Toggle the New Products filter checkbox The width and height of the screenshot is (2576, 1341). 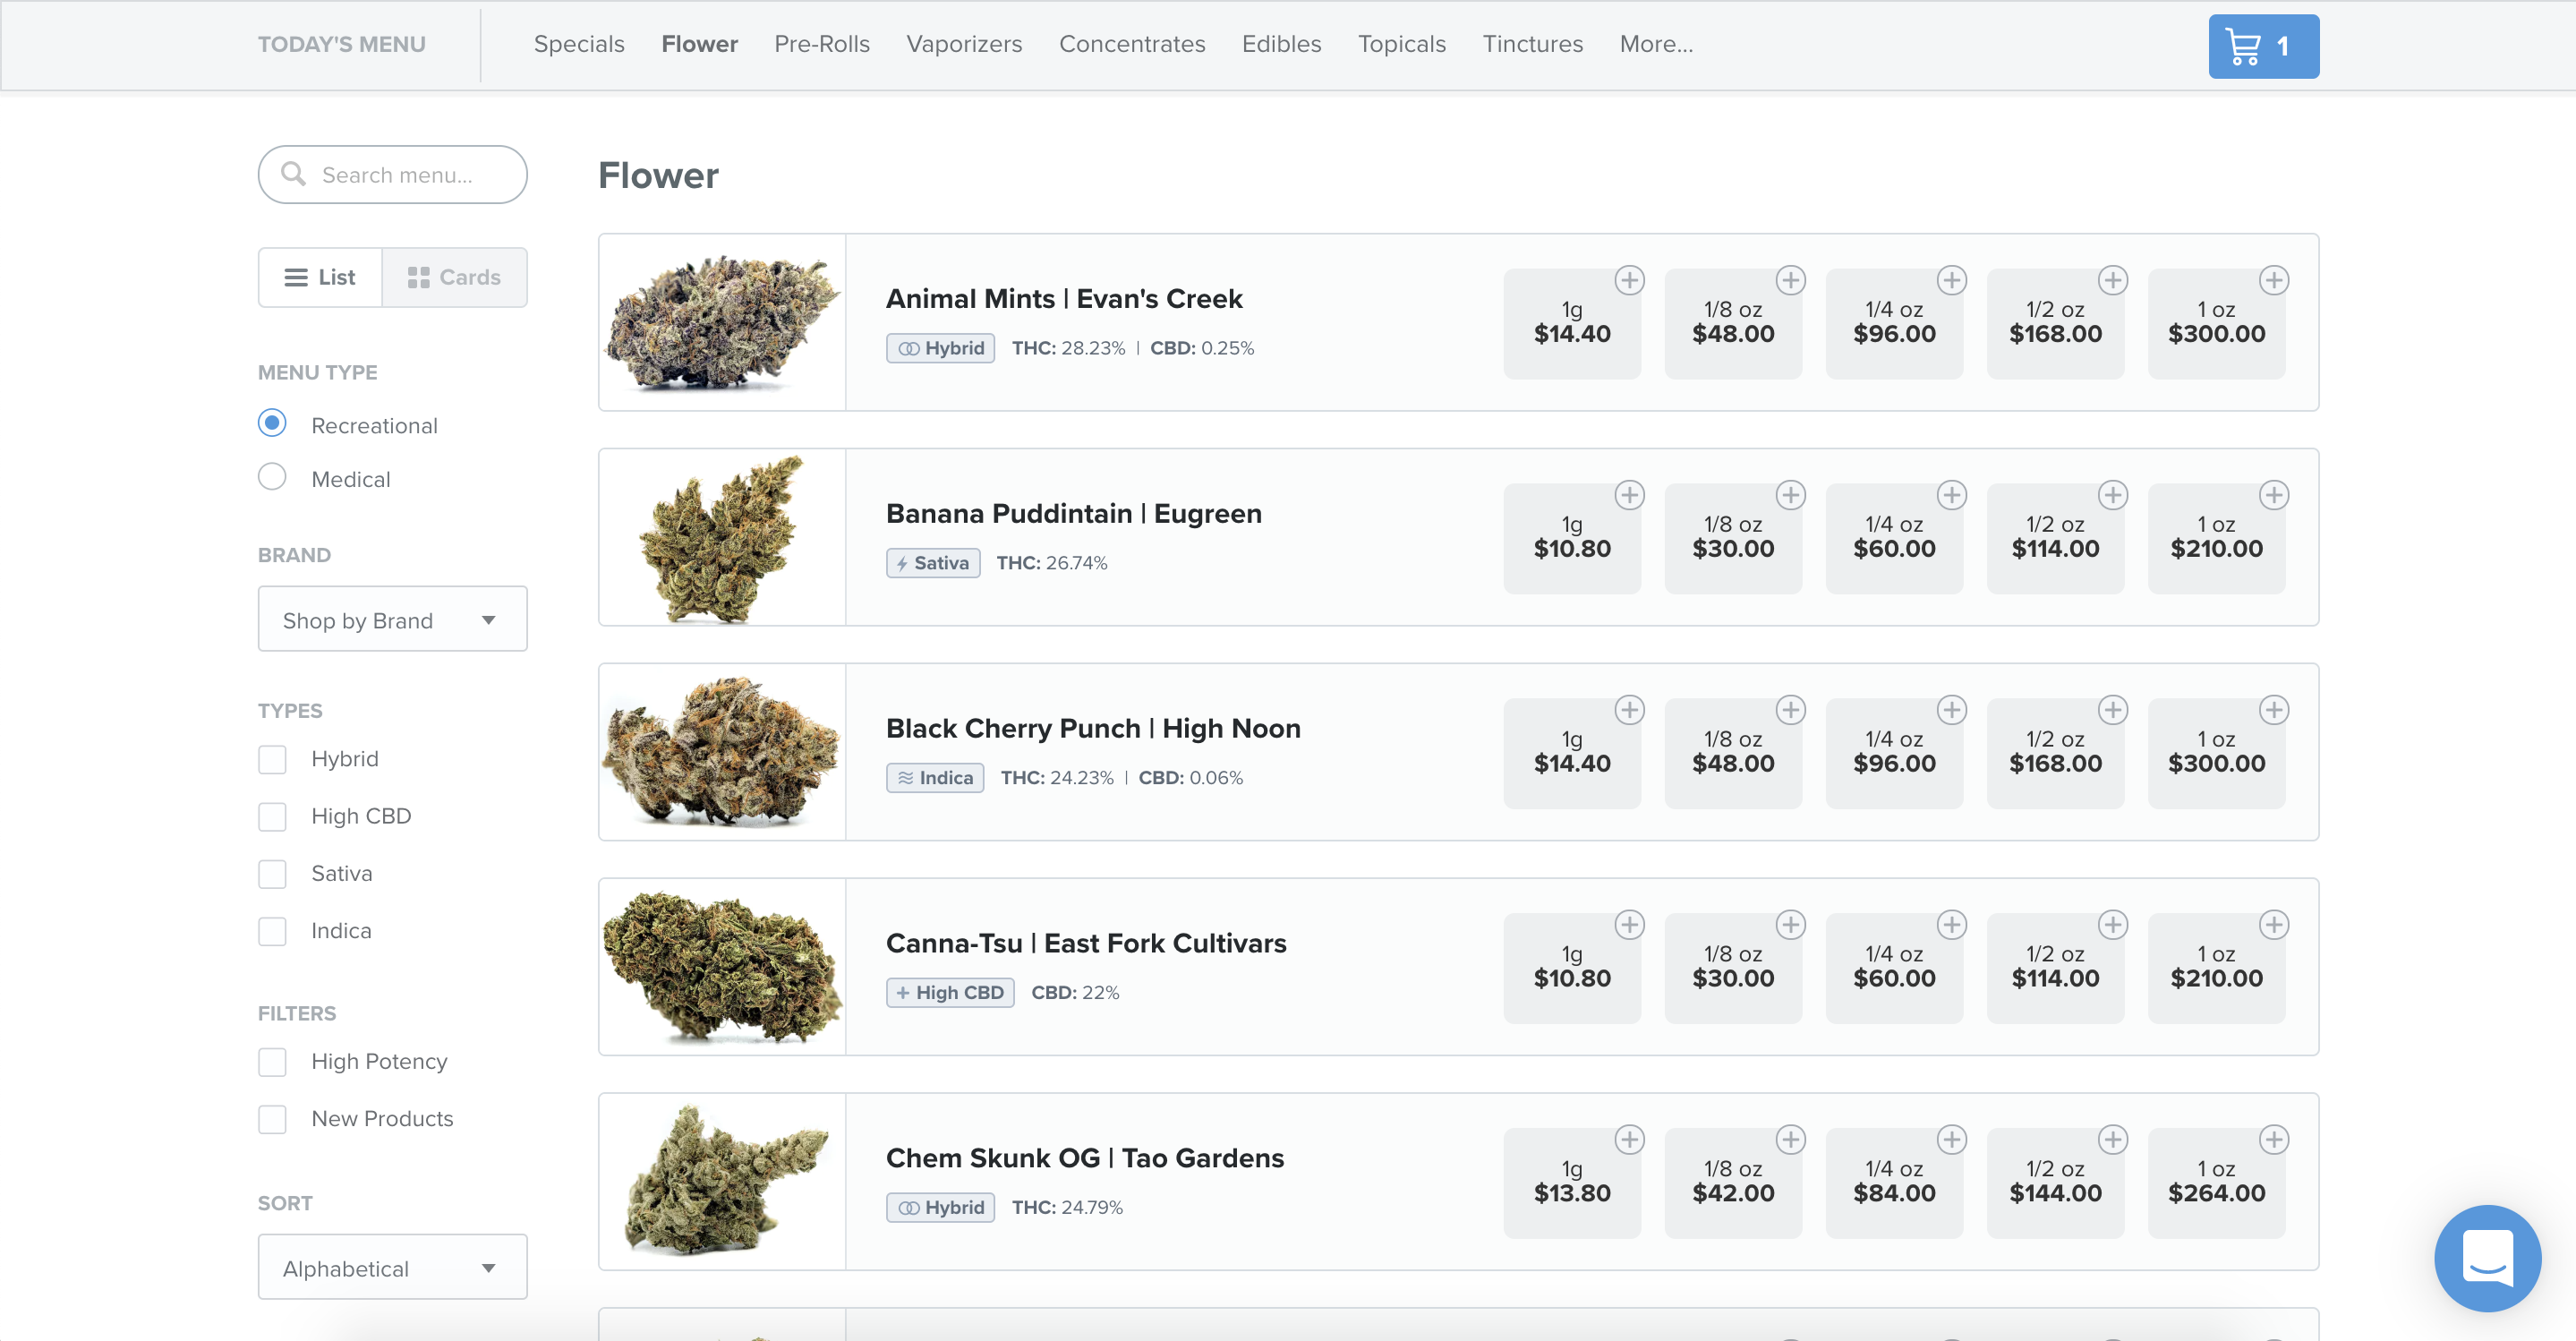[x=271, y=1118]
